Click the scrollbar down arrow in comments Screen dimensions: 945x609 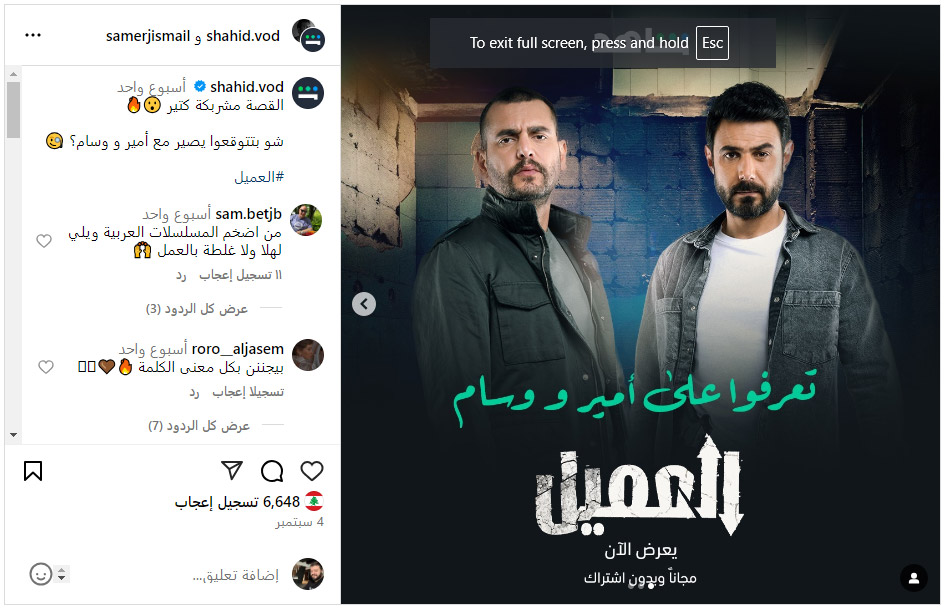coord(13,435)
